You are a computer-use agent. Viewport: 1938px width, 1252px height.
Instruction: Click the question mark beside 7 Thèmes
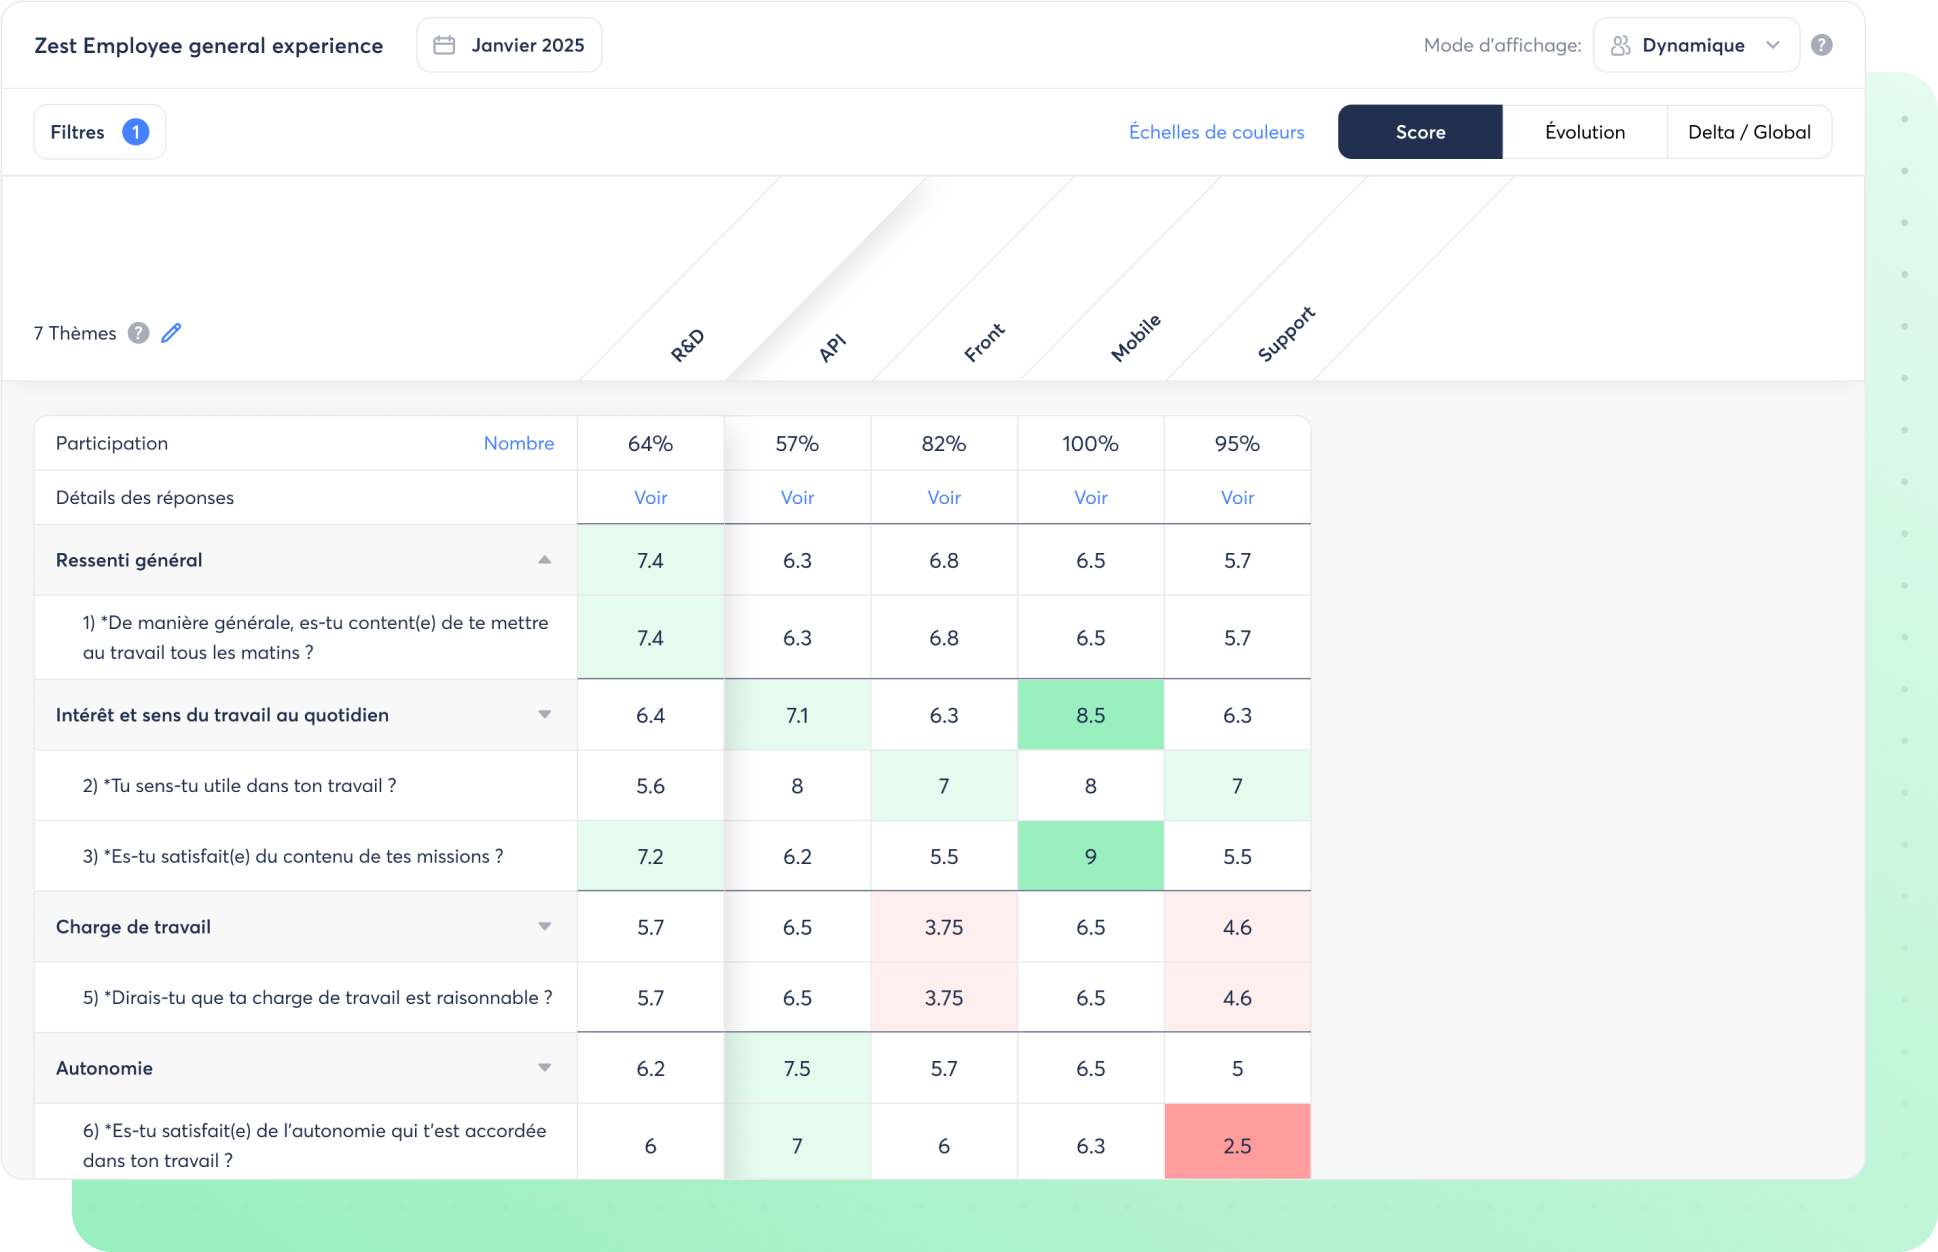[139, 333]
